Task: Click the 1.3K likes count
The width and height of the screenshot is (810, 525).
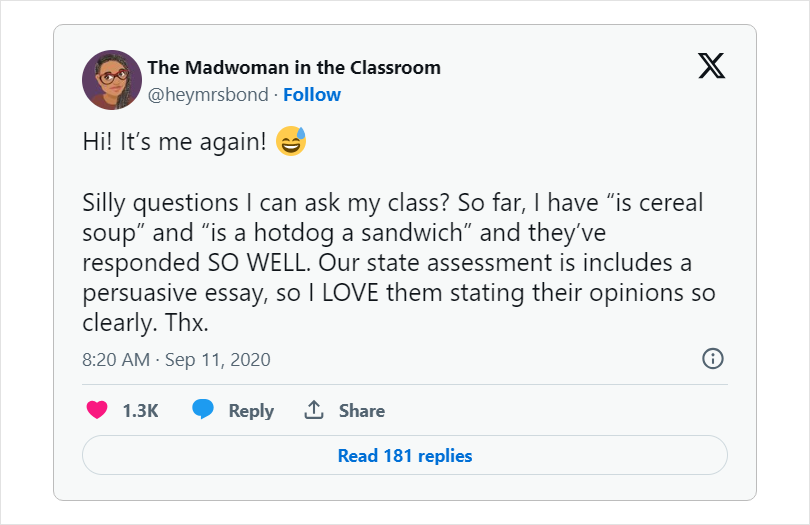Action: tap(140, 410)
